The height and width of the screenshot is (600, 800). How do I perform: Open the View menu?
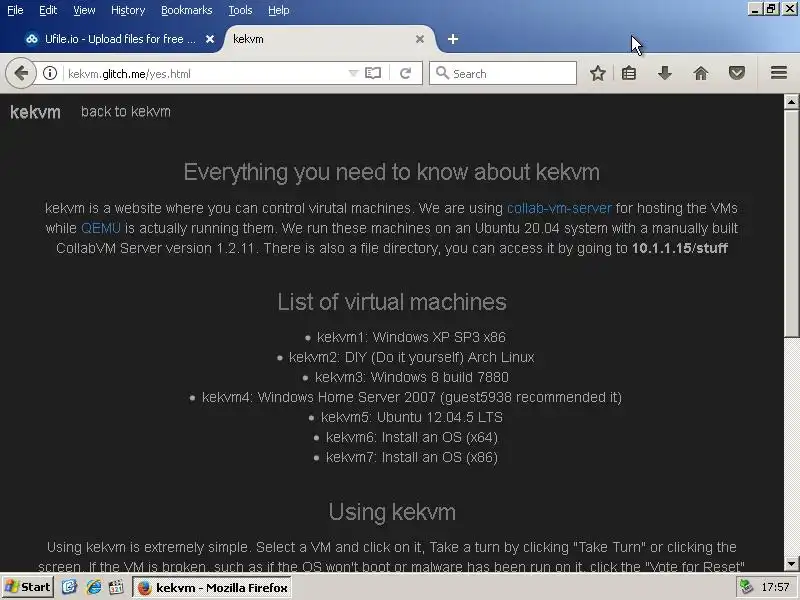(x=84, y=10)
